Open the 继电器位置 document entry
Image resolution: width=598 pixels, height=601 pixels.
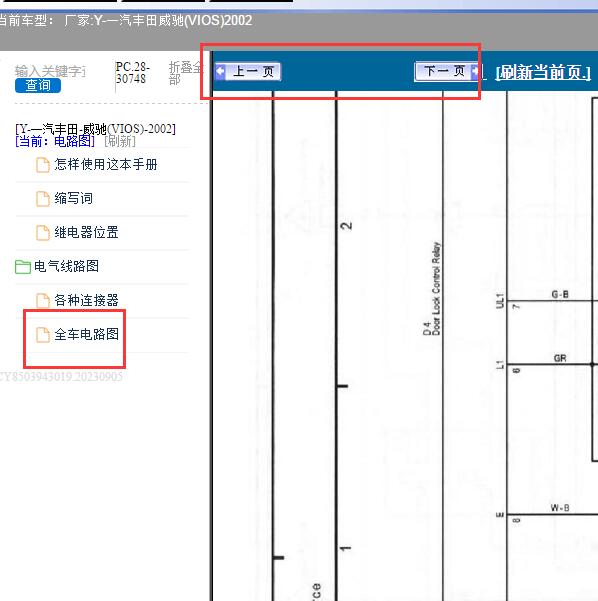[x=86, y=232]
